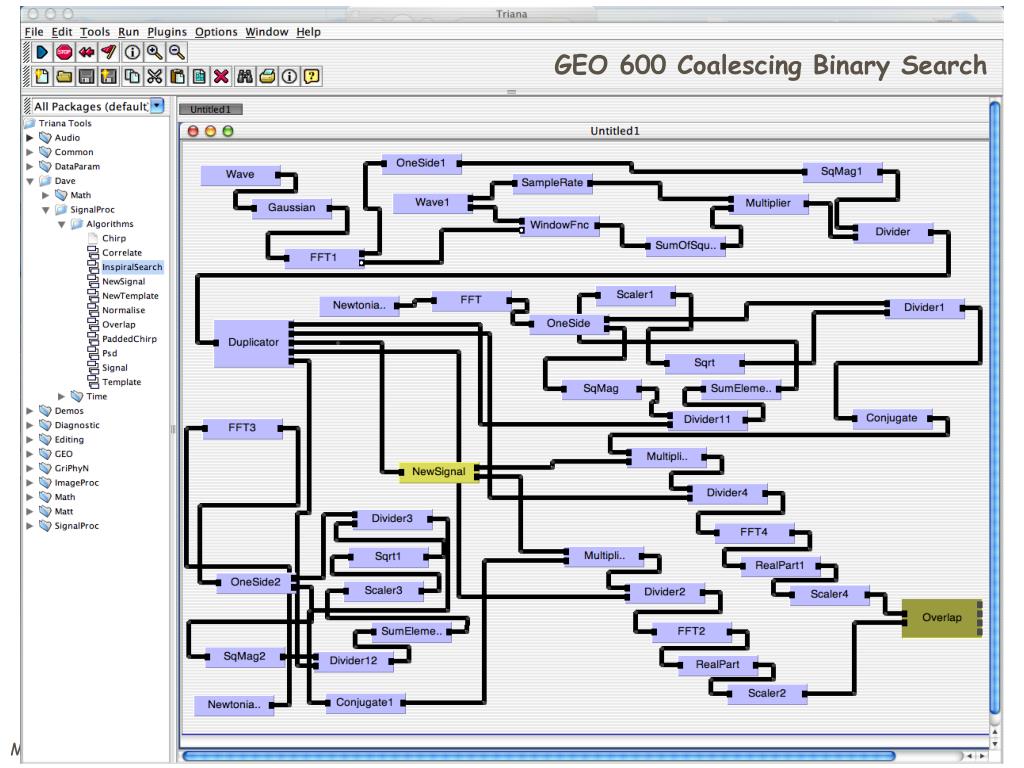The height and width of the screenshot is (768, 1024).
Task: Expand the ImageProc folder
Action: 29,483
